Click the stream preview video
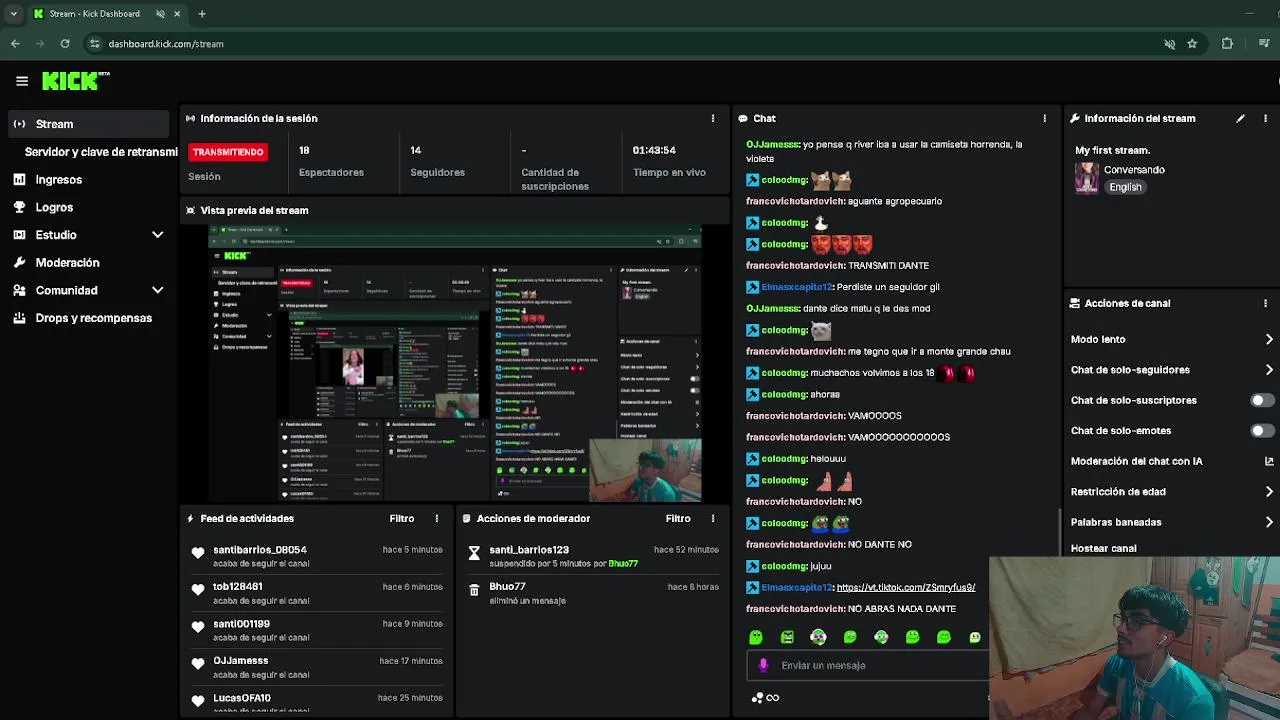Image resolution: width=1280 pixels, height=720 pixels. (455, 363)
